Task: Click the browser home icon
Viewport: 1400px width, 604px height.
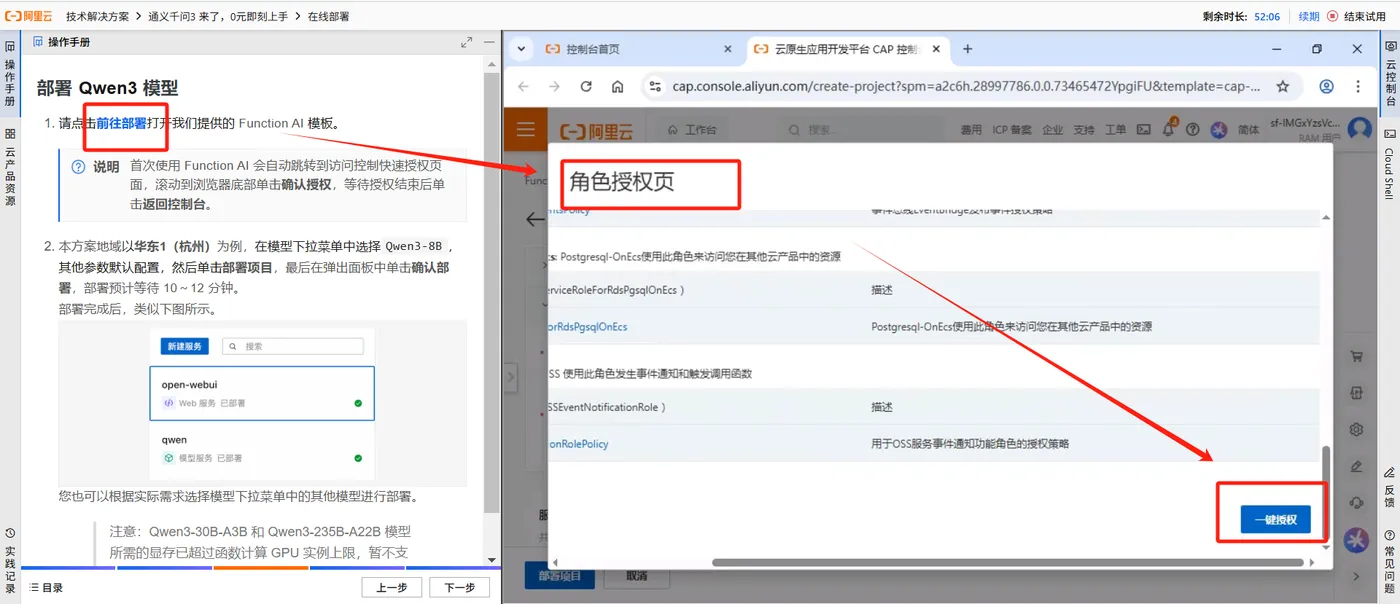Action: (x=617, y=87)
